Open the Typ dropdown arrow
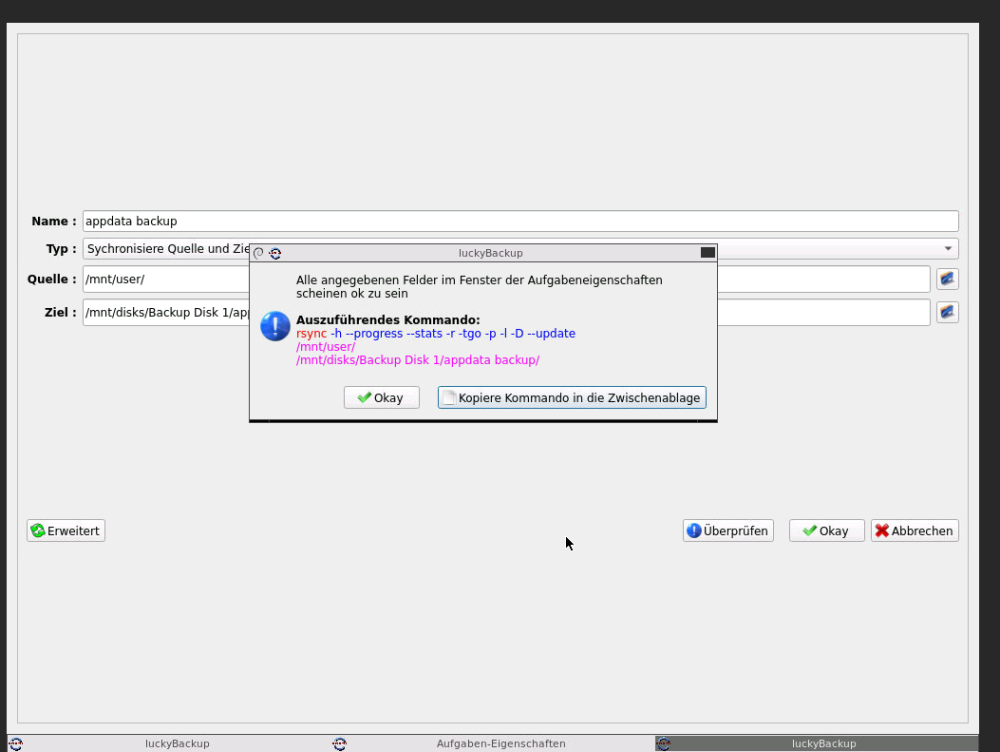 coord(948,249)
